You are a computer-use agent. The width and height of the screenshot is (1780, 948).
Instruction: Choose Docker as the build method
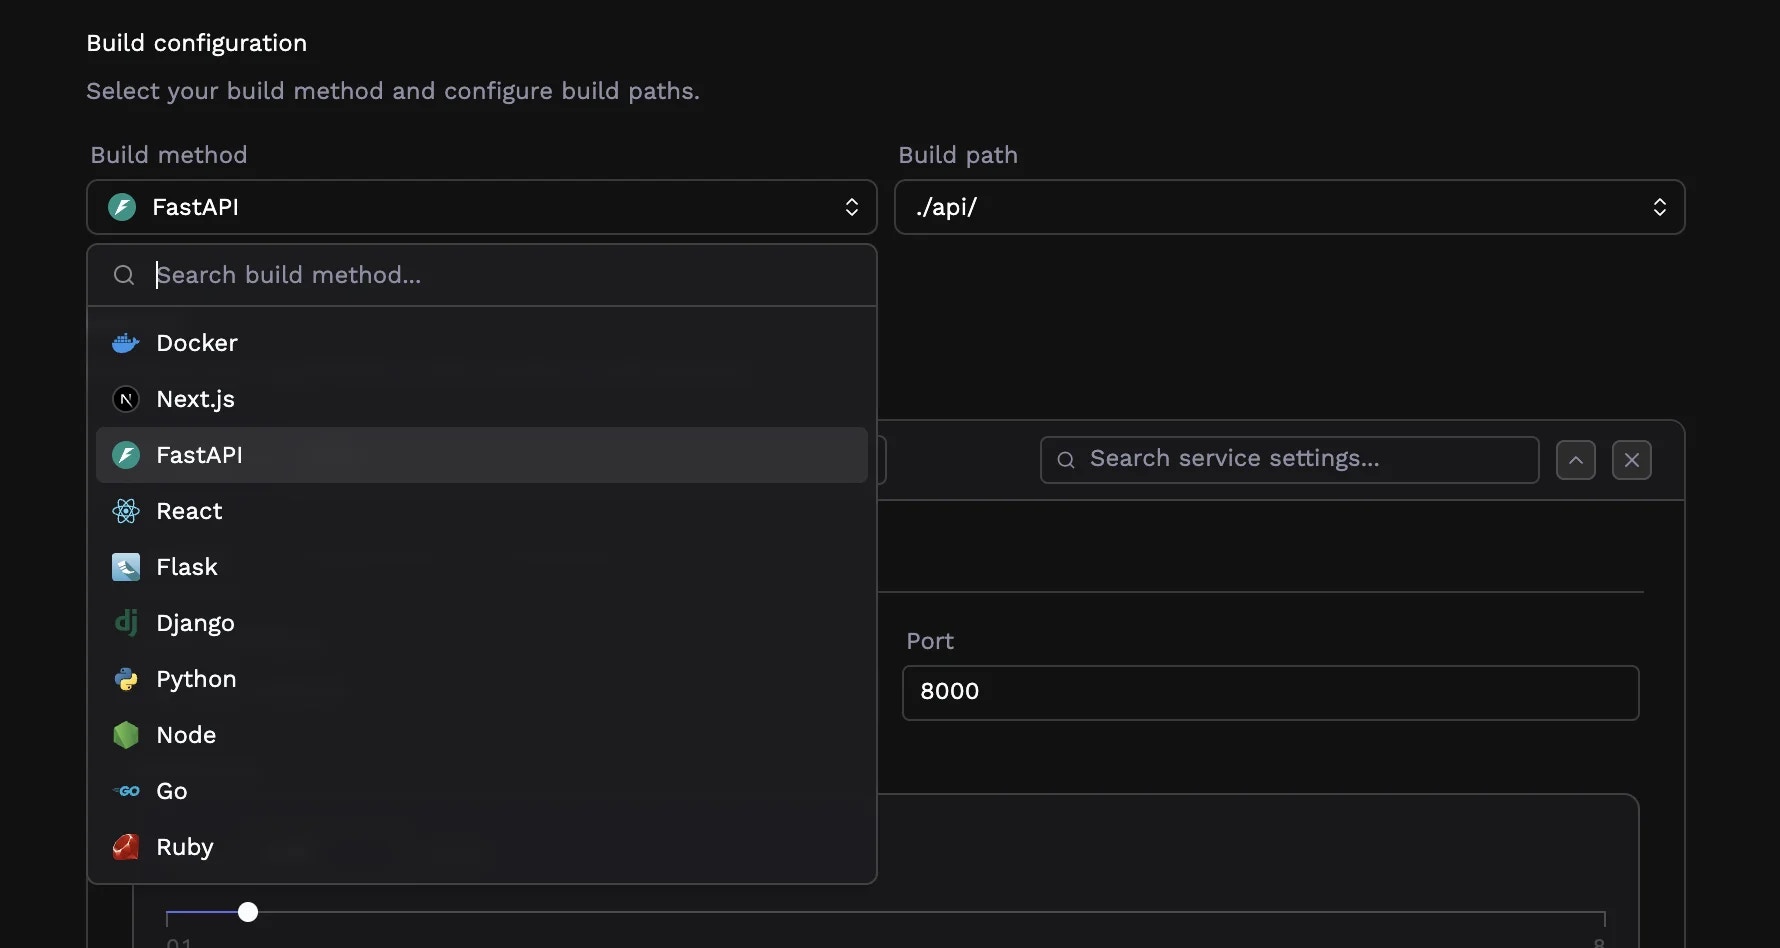click(195, 342)
